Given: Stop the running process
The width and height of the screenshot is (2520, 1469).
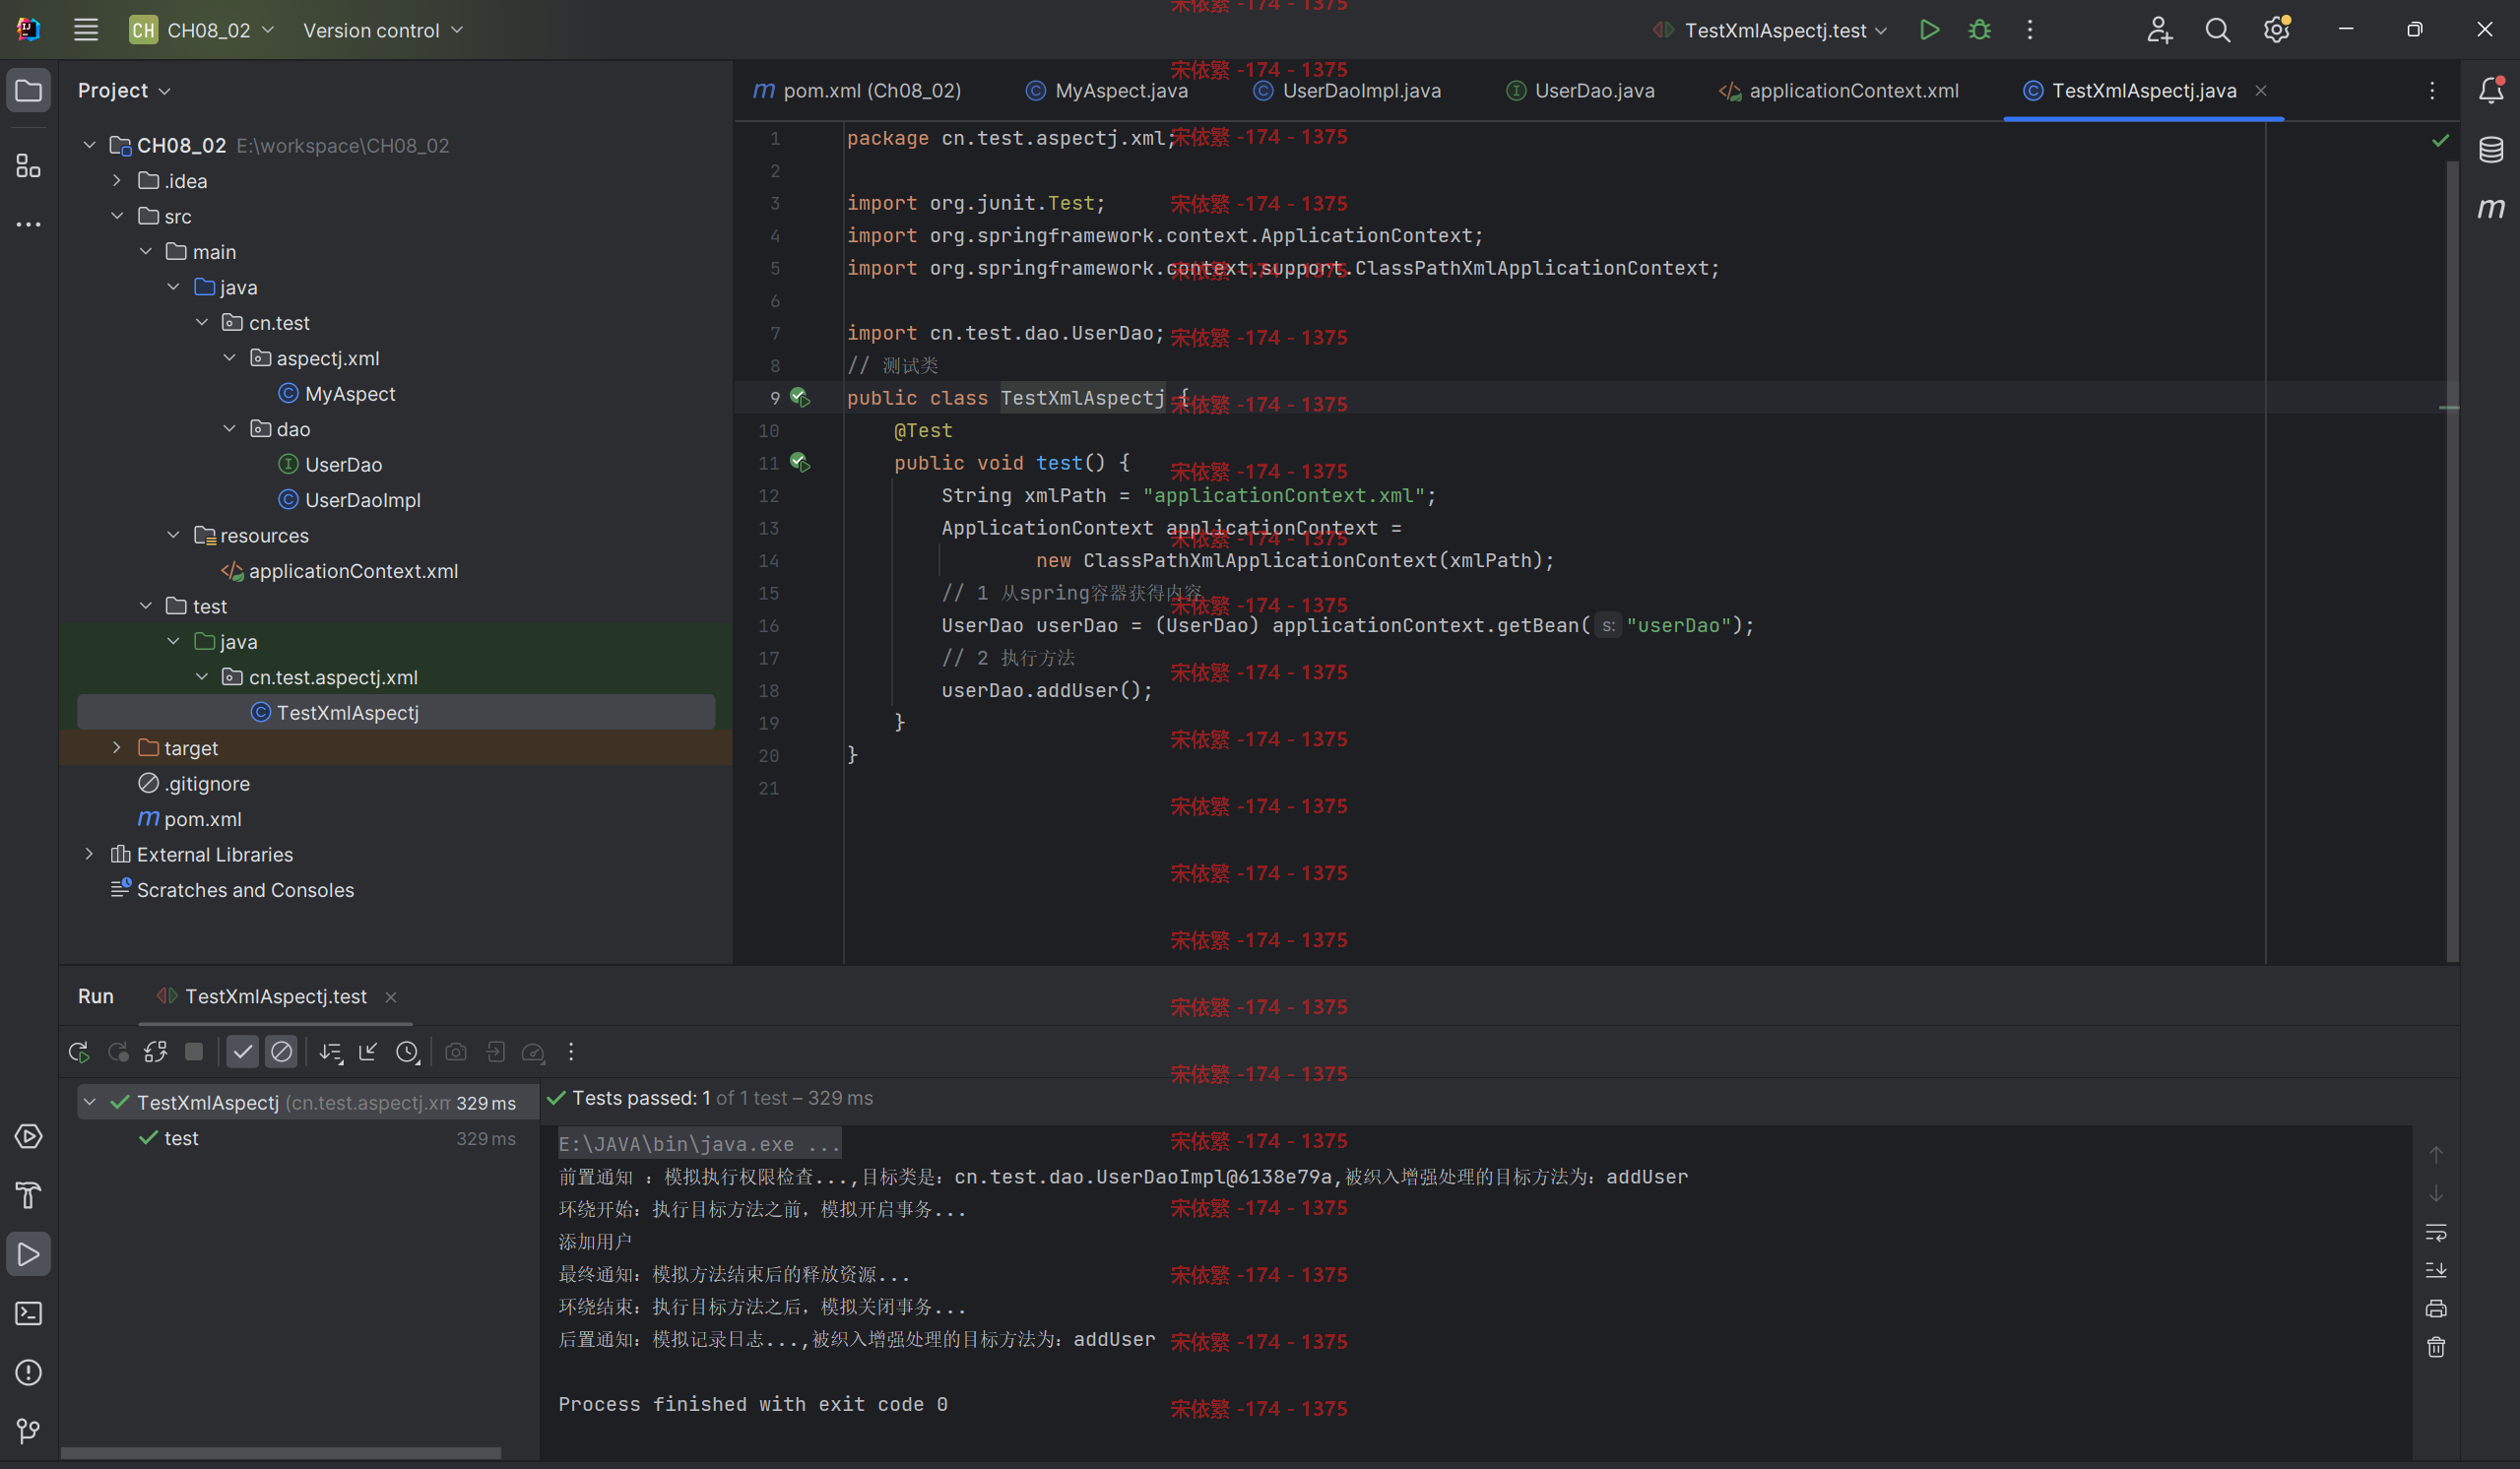Looking at the screenshot, I should (x=194, y=1052).
